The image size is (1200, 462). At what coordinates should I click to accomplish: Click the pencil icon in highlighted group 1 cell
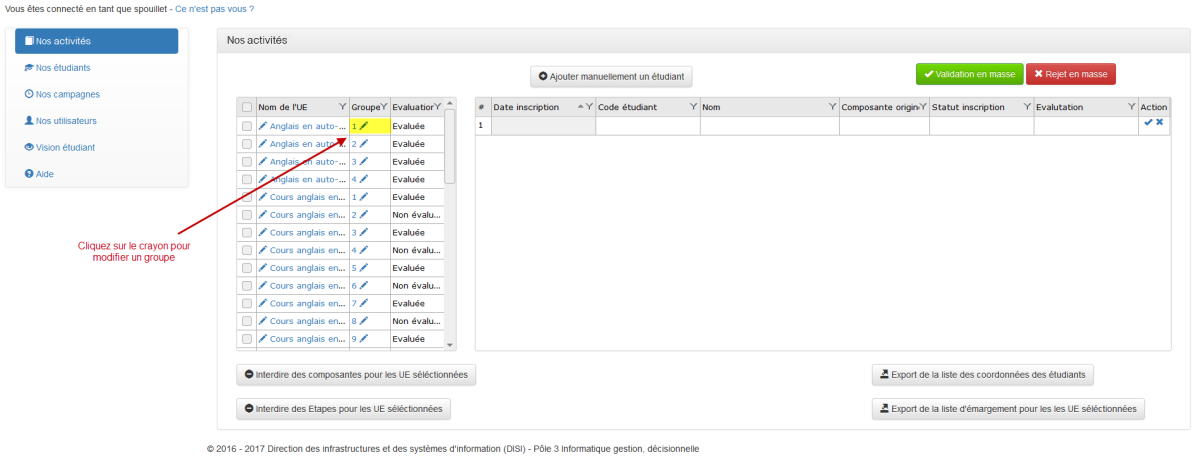[364, 126]
